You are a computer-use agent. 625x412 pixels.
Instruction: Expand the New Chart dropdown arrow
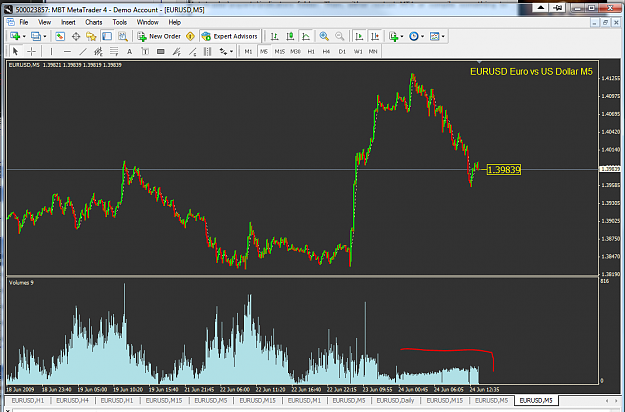click(24, 37)
